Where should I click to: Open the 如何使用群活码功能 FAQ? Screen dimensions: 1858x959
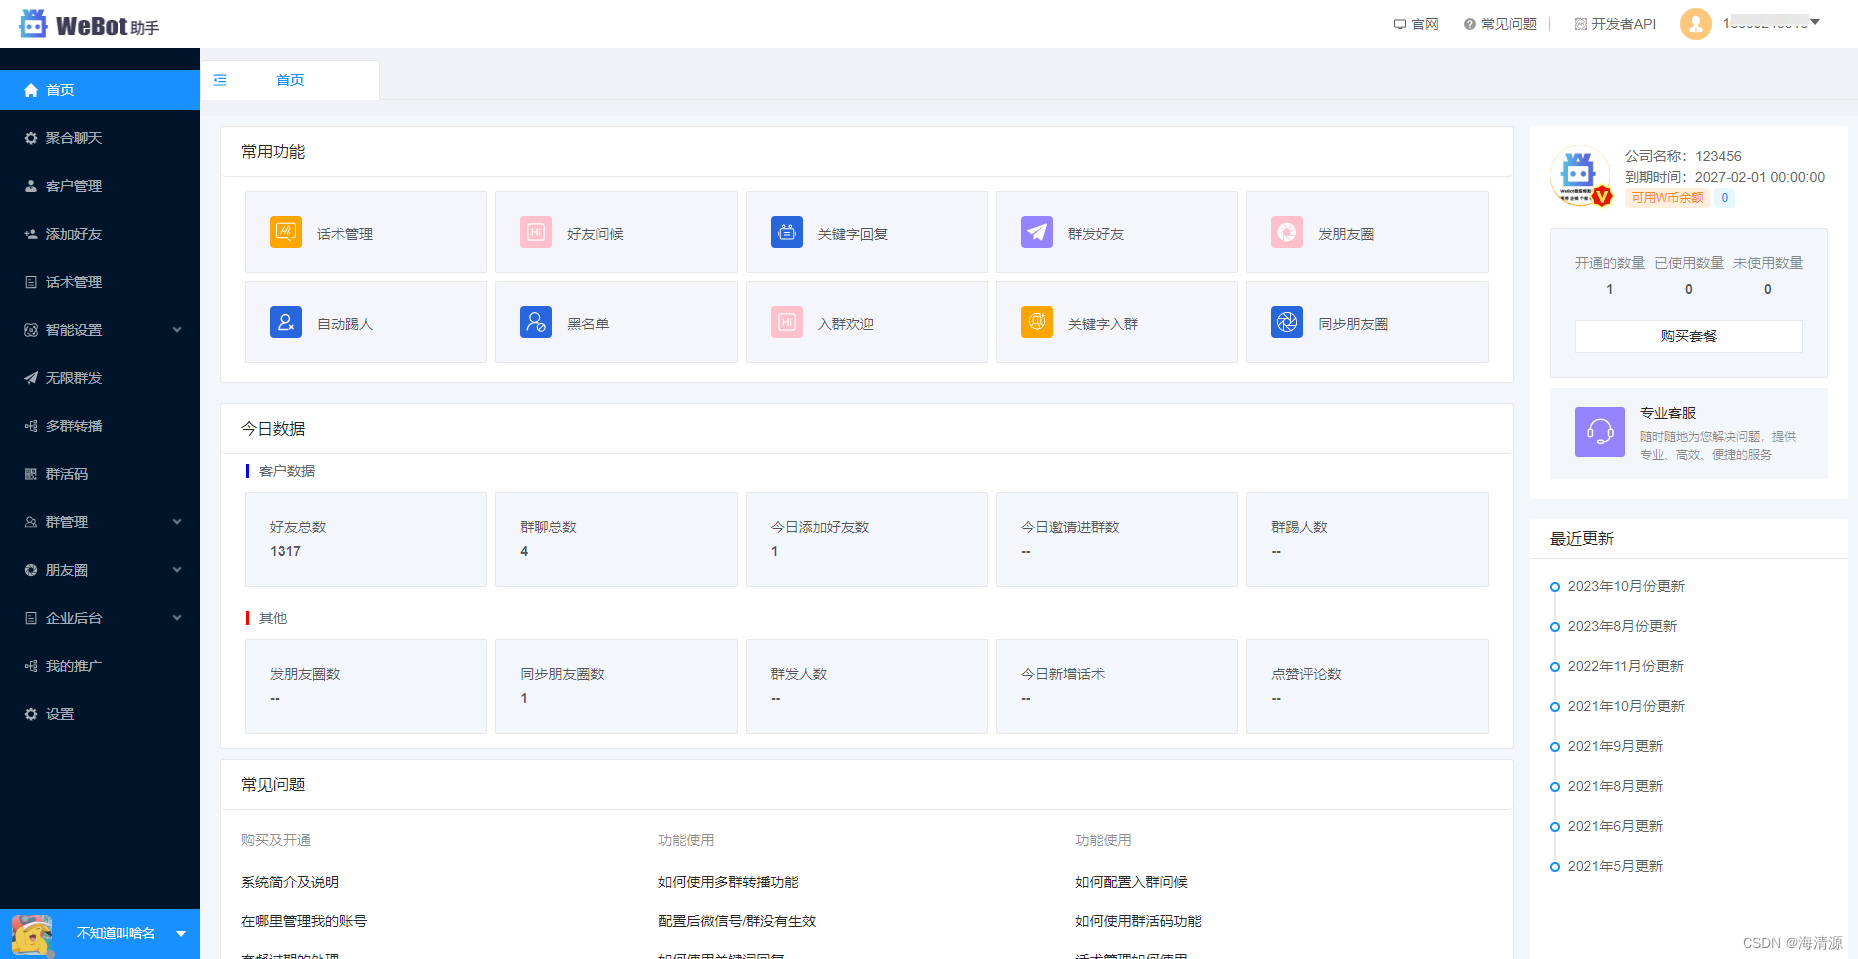1138,921
